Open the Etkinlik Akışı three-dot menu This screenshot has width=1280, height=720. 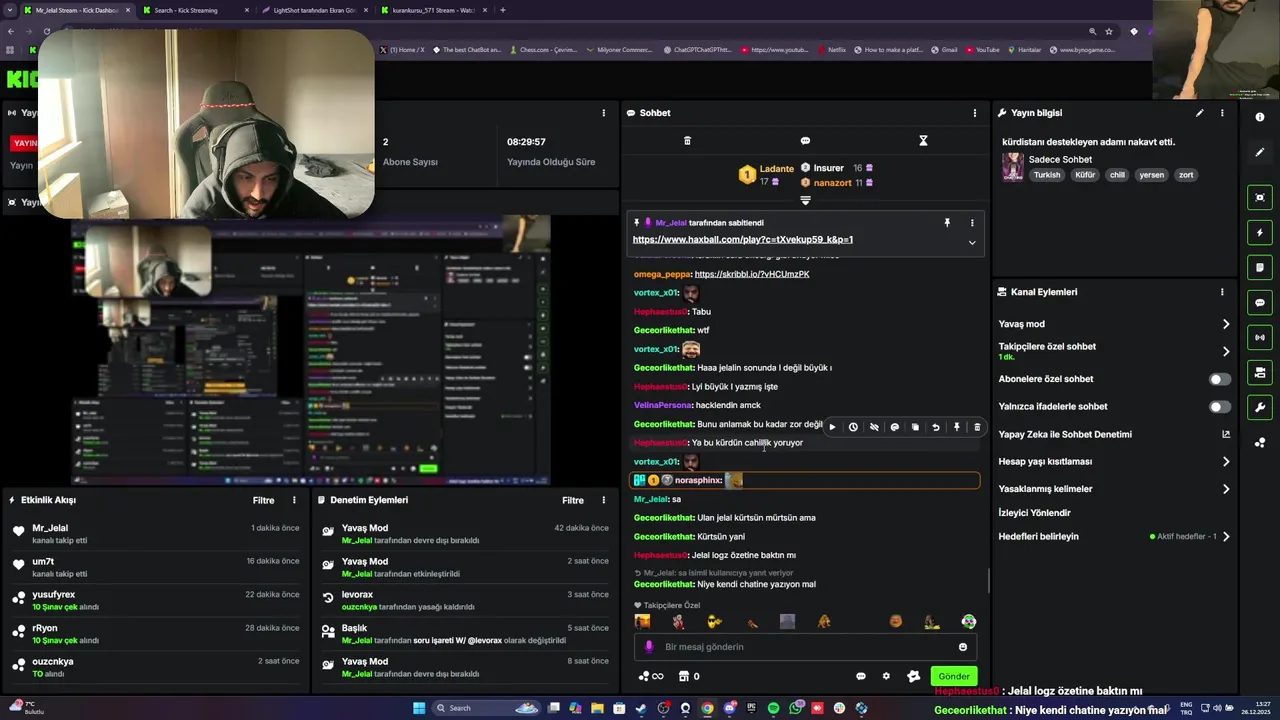click(x=294, y=500)
